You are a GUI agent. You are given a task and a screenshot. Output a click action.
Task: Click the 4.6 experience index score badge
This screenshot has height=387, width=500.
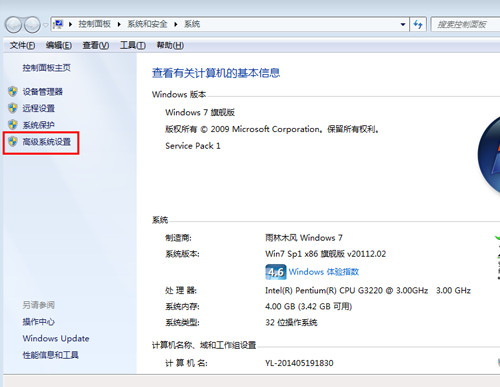[276, 272]
